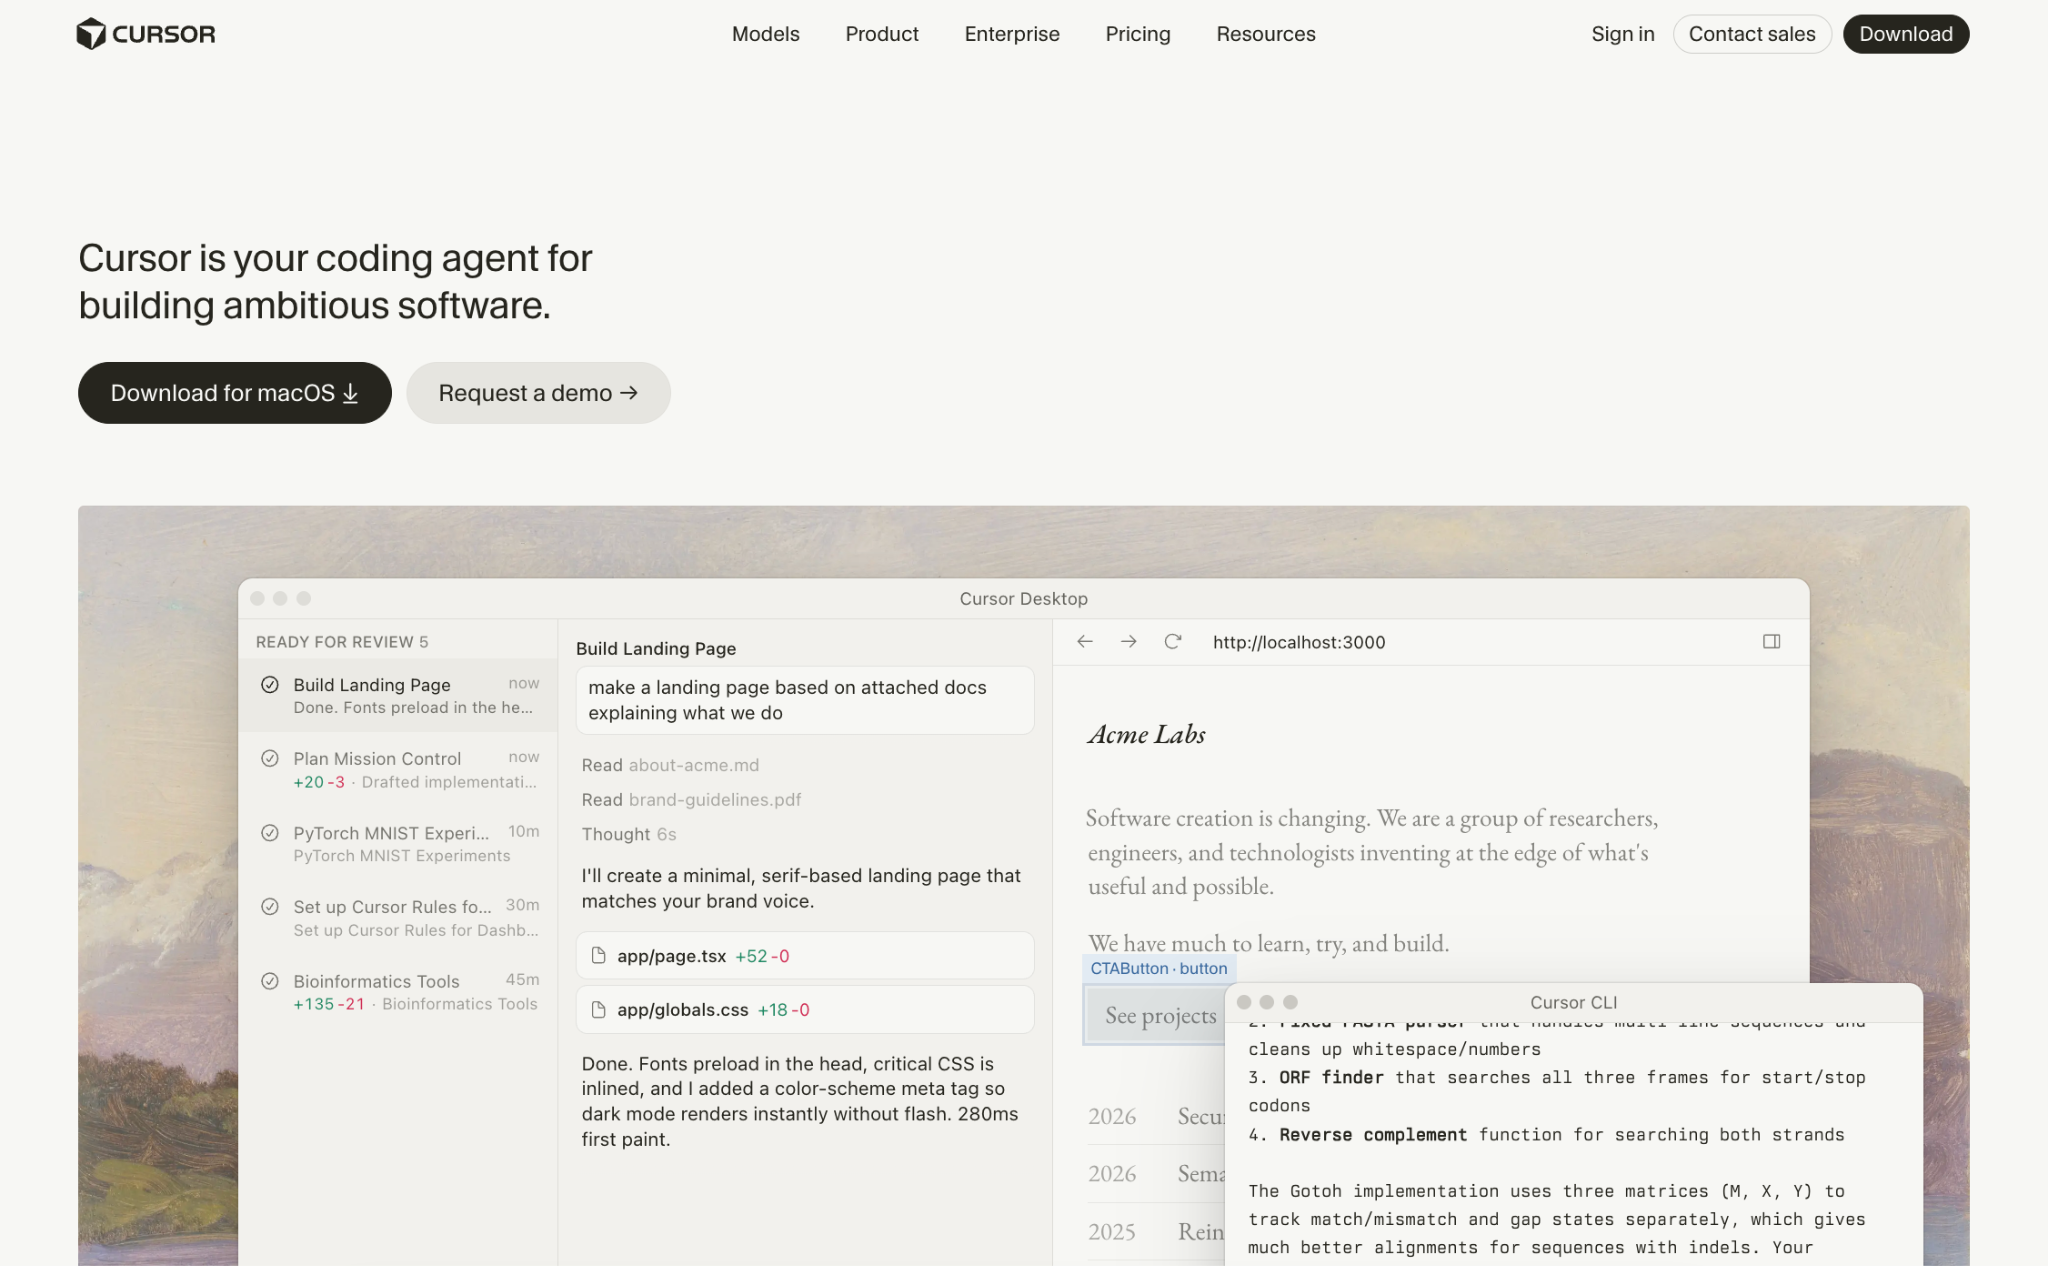Click the Cursor CLI window title

click(1574, 1002)
